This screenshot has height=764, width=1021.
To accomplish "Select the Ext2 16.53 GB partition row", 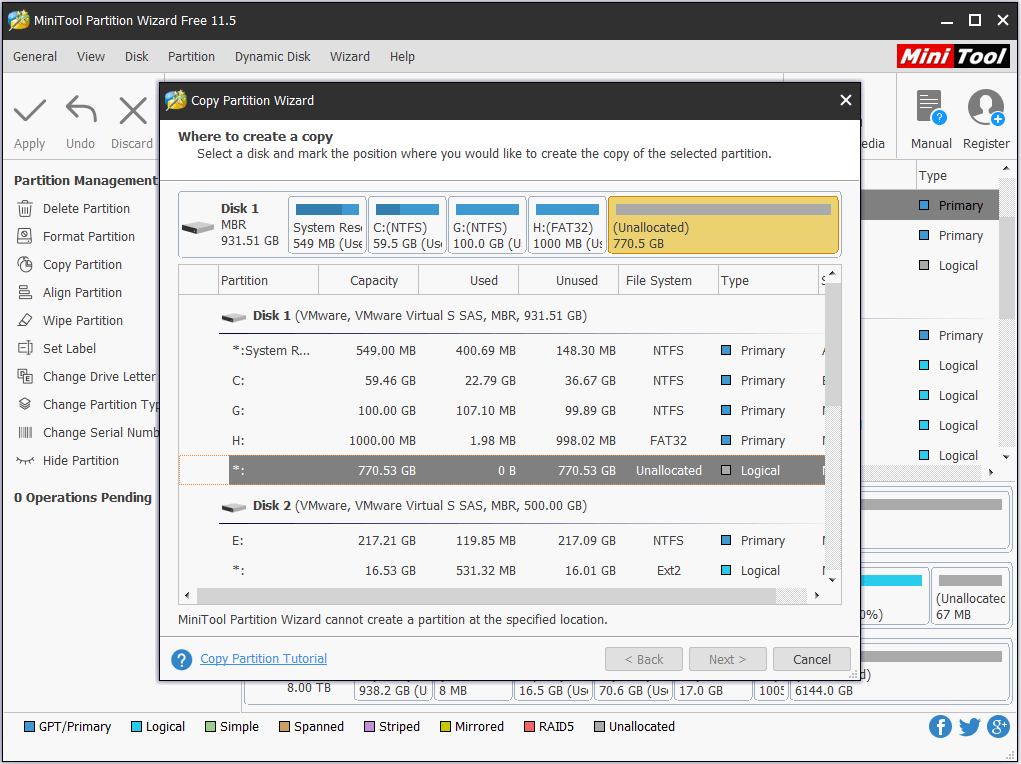I will [501, 571].
